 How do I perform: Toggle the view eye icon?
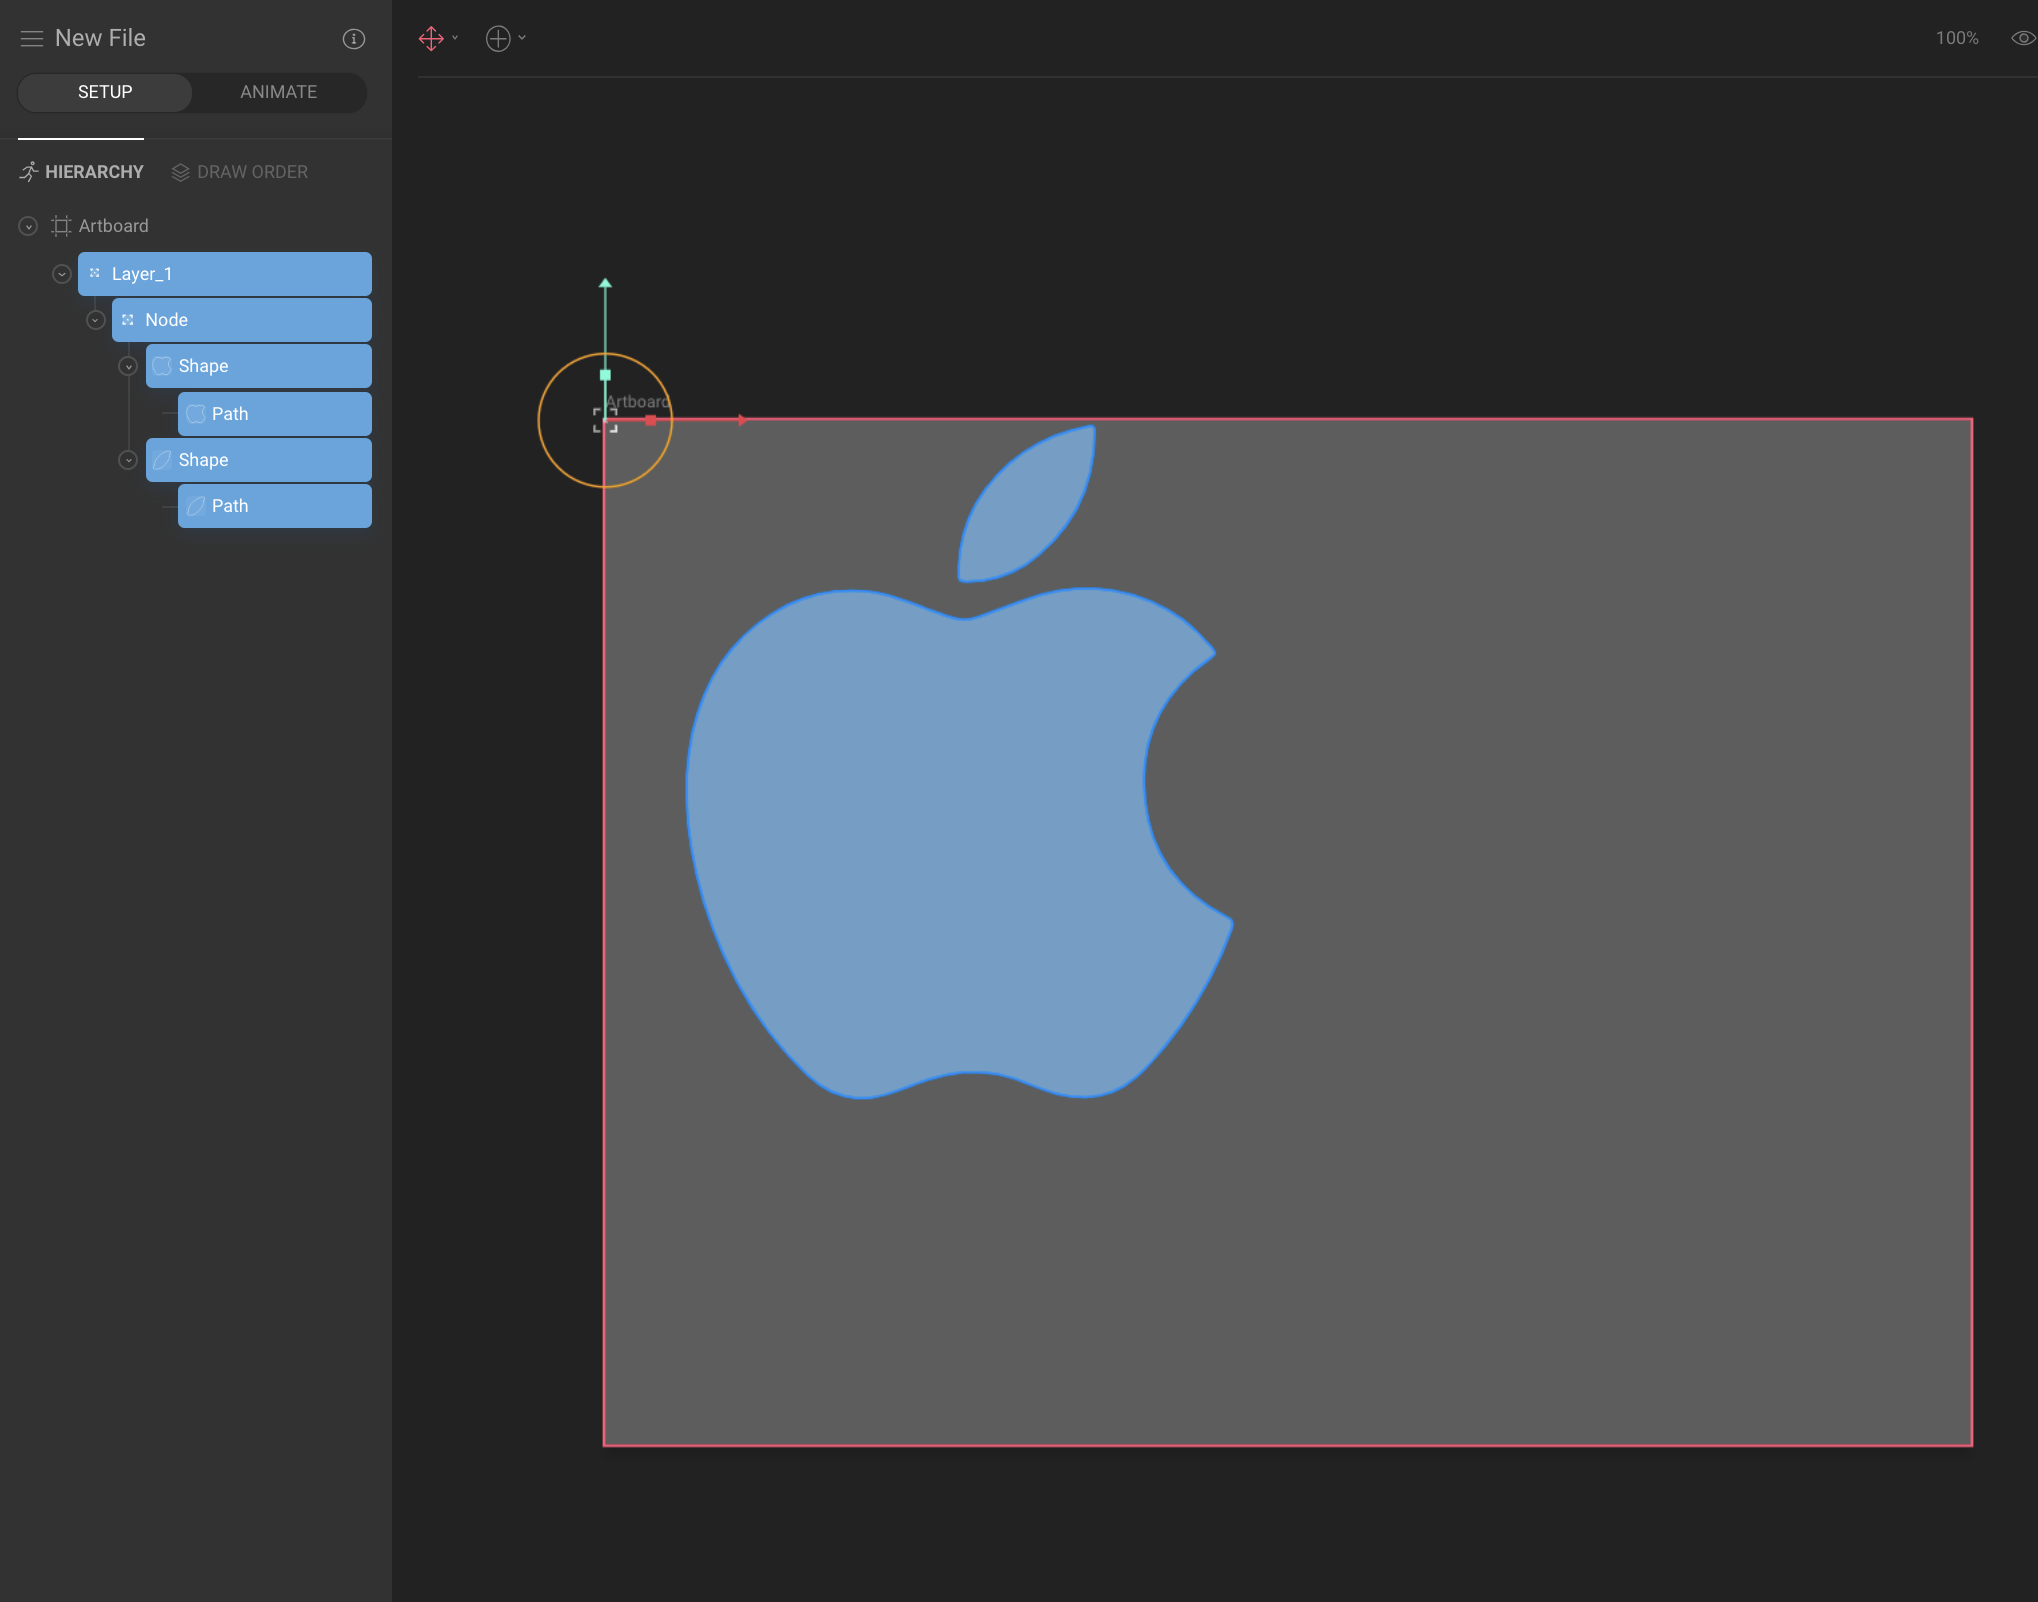click(x=2023, y=38)
